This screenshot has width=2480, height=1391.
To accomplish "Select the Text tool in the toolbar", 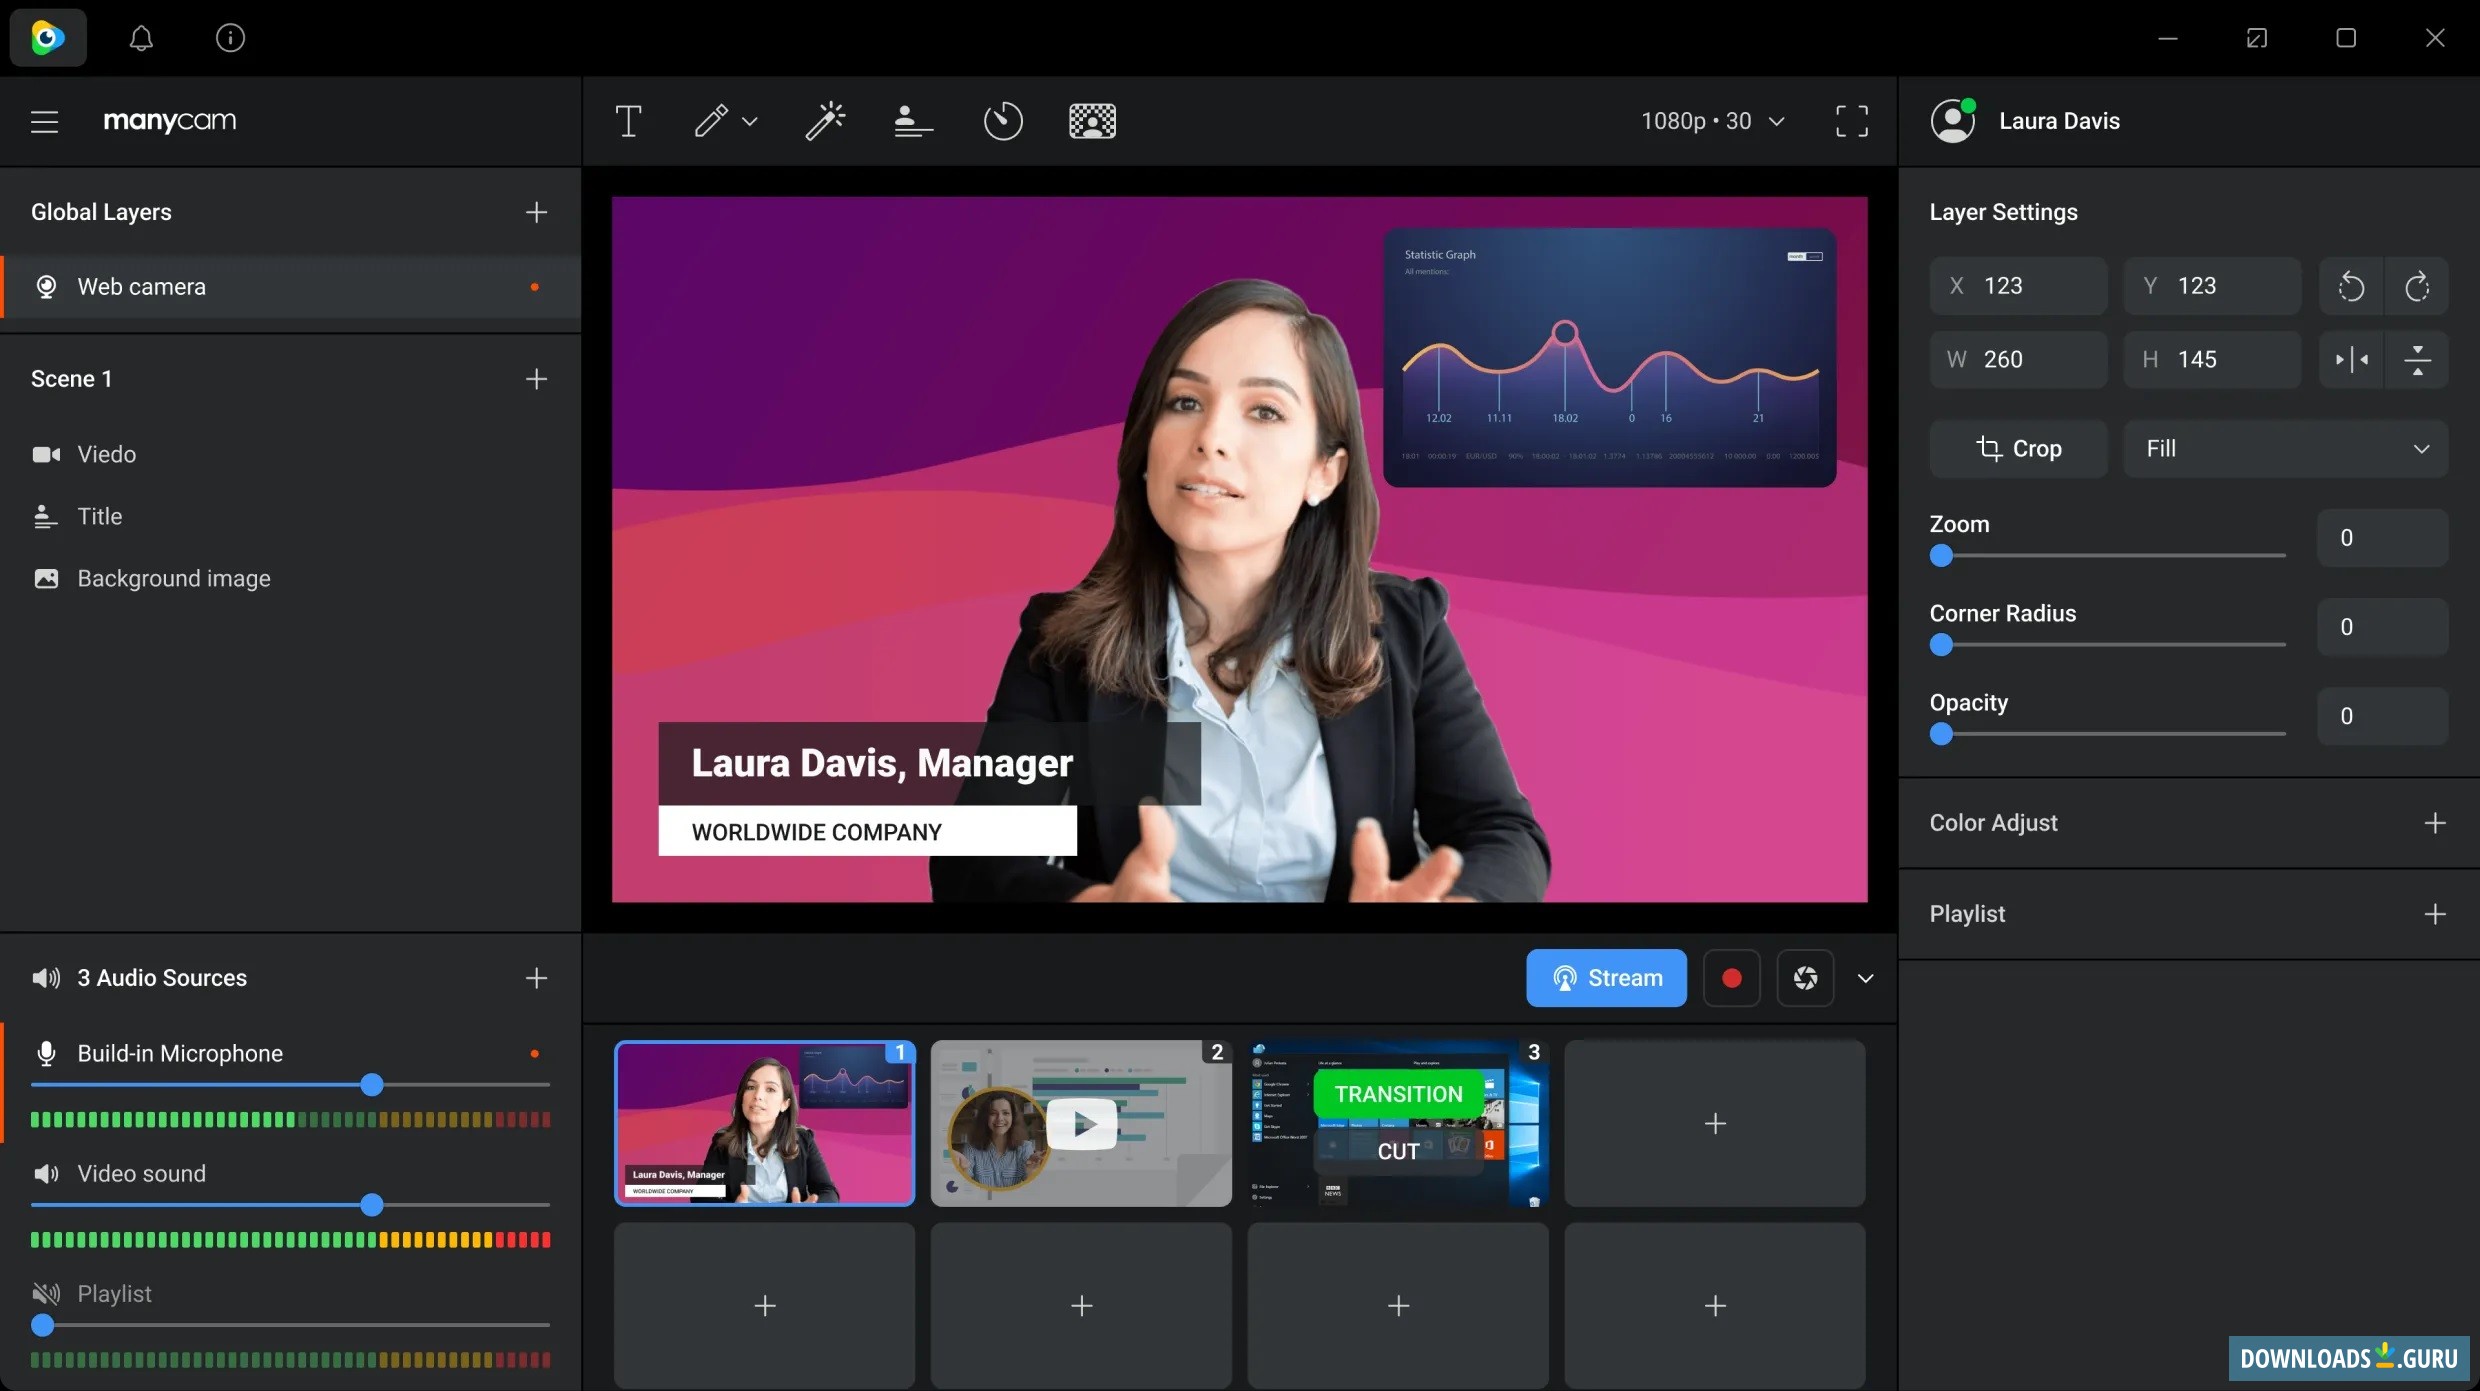I will [628, 121].
